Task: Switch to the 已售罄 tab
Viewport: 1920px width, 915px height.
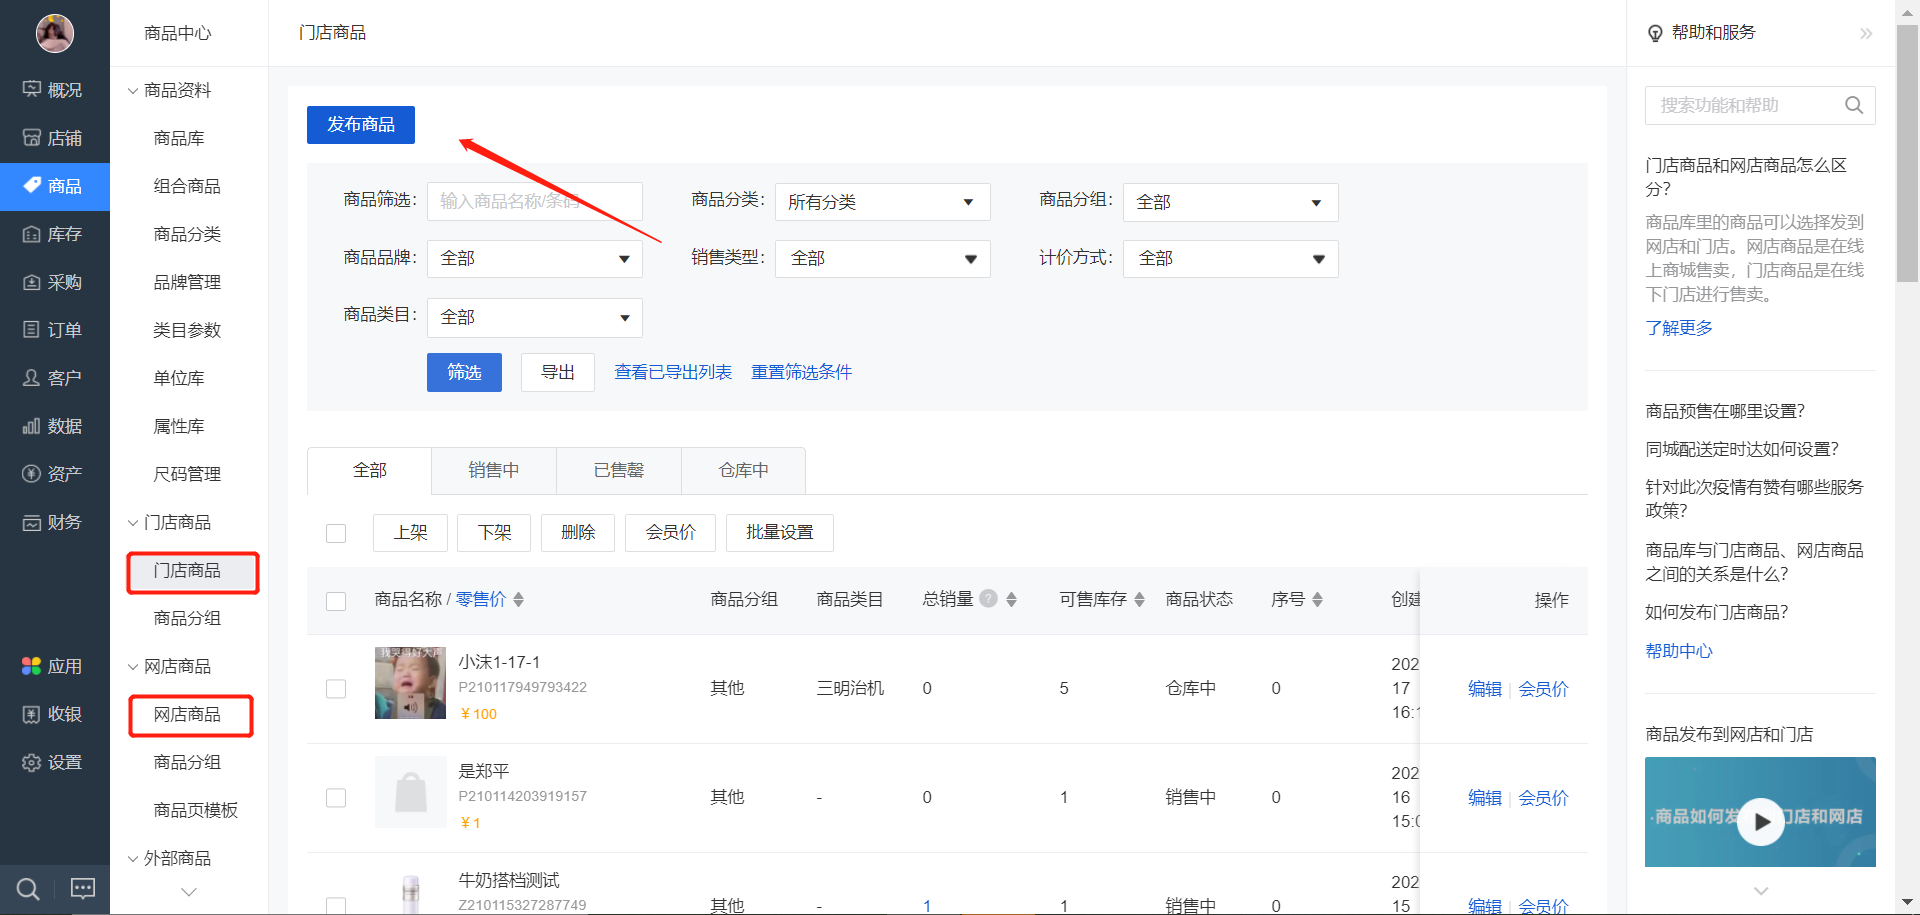Action: point(617,470)
